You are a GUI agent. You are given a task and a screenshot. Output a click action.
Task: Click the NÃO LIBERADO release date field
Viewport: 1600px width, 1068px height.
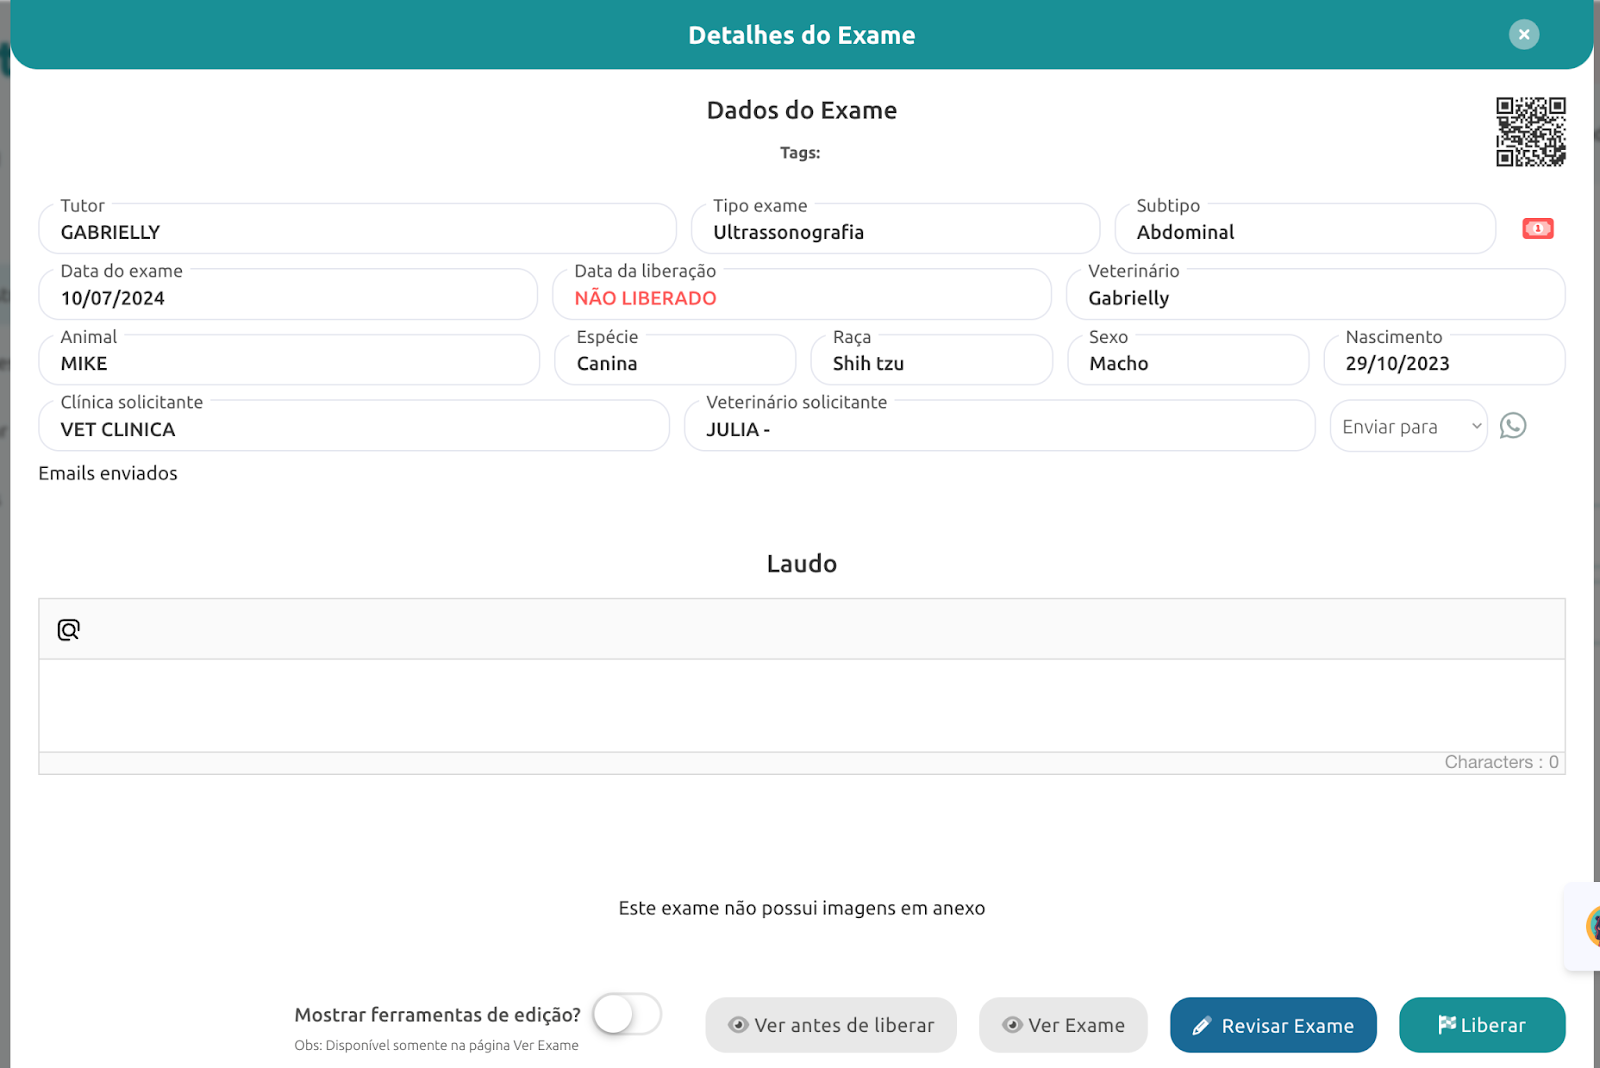[x=801, y=294]
